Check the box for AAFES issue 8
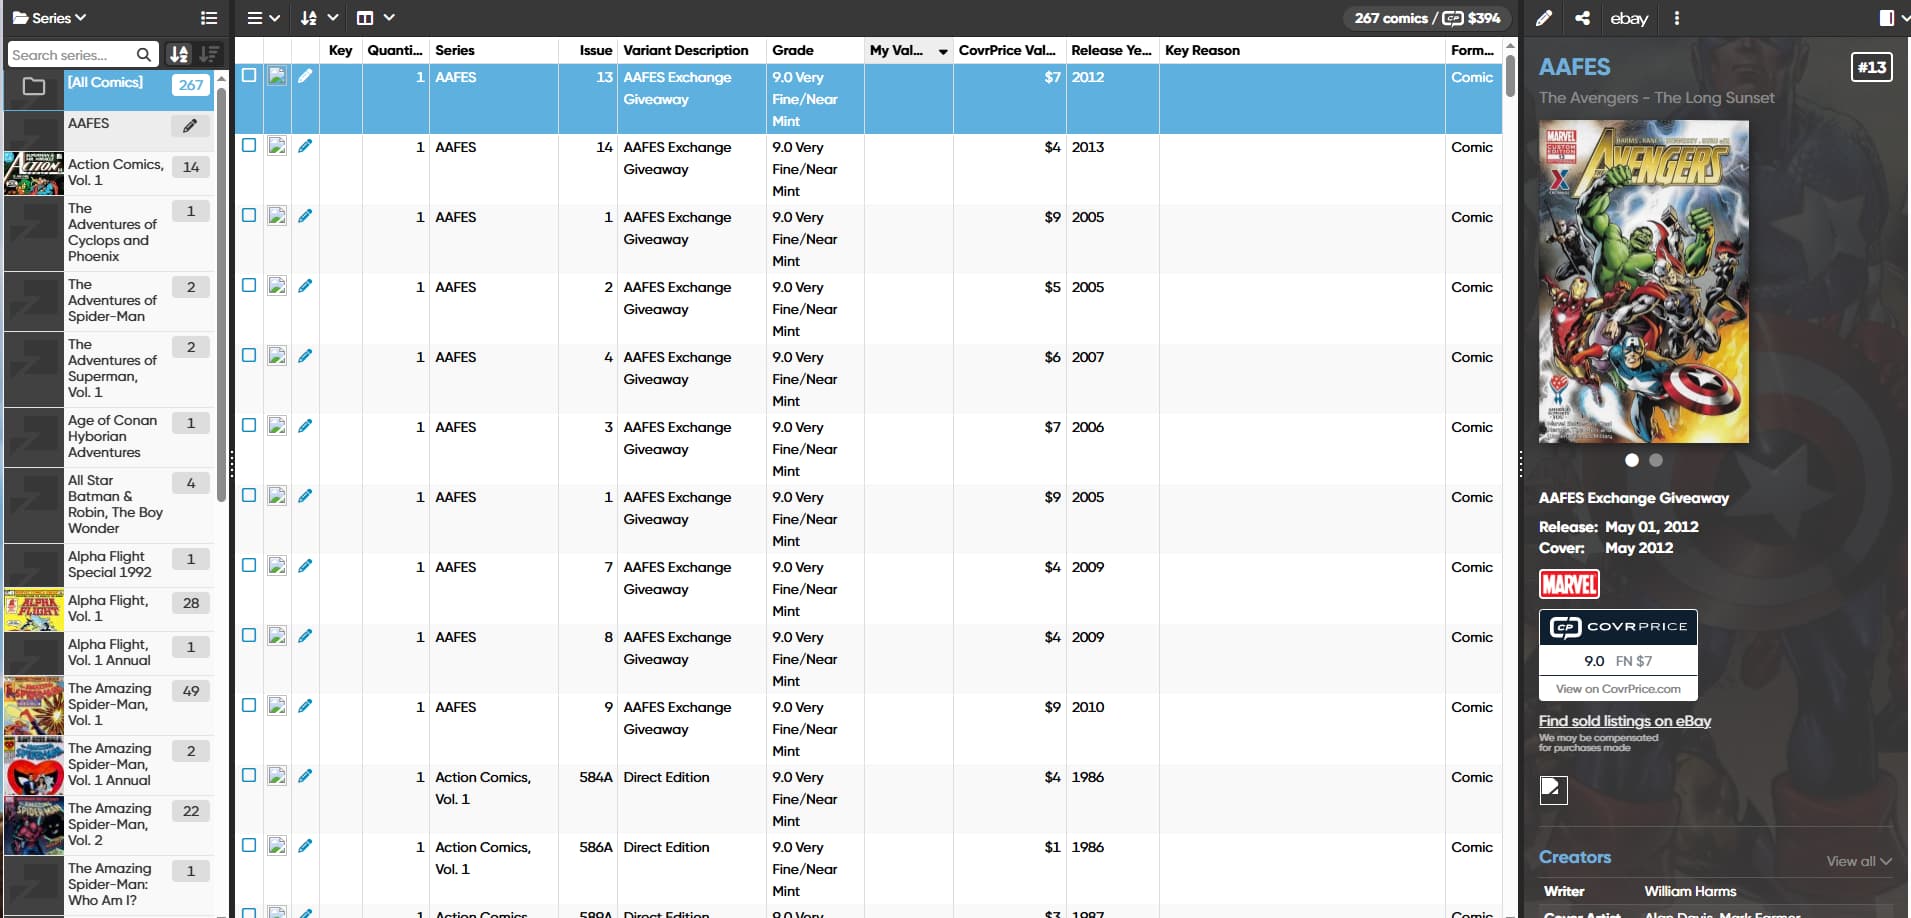The height and width of the screenshot is (918, 1911). click(249, 635)
